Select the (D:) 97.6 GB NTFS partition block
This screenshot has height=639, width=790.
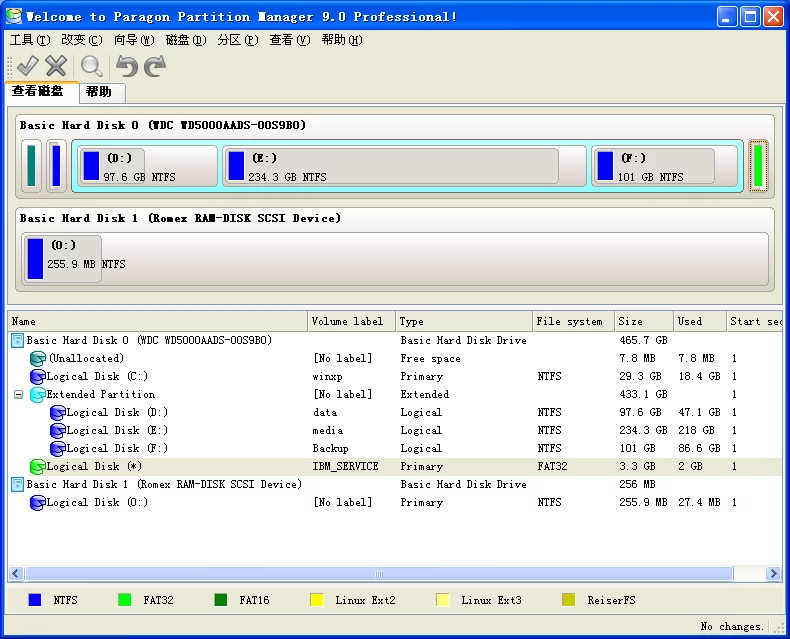coord(148,166)
